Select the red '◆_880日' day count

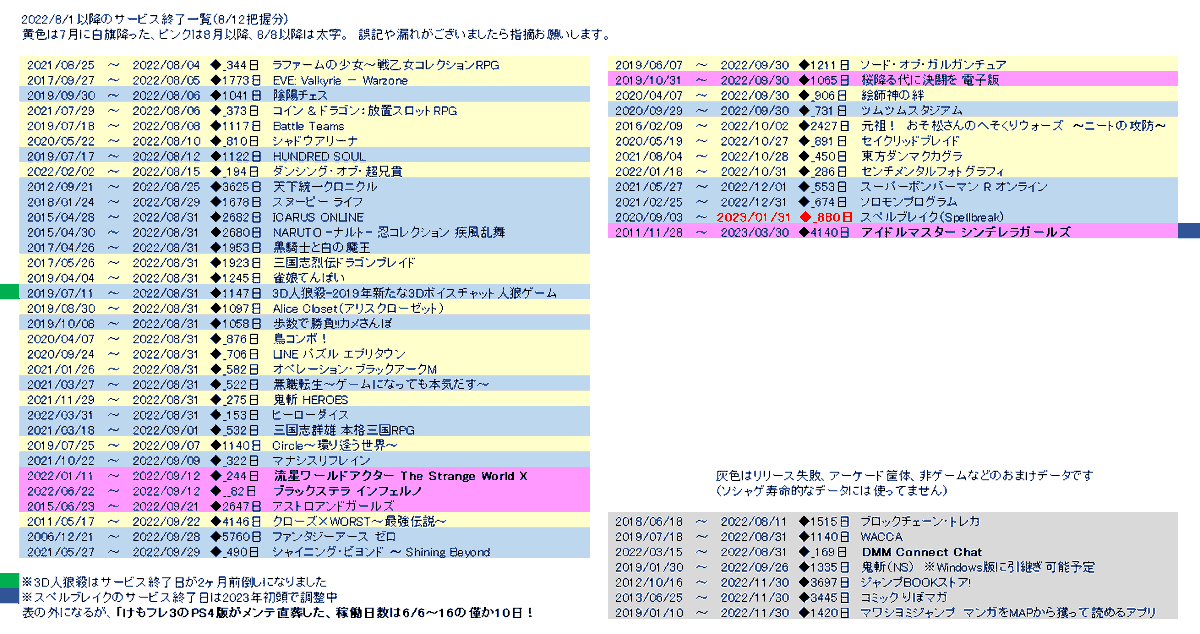(x=826, y=217)
